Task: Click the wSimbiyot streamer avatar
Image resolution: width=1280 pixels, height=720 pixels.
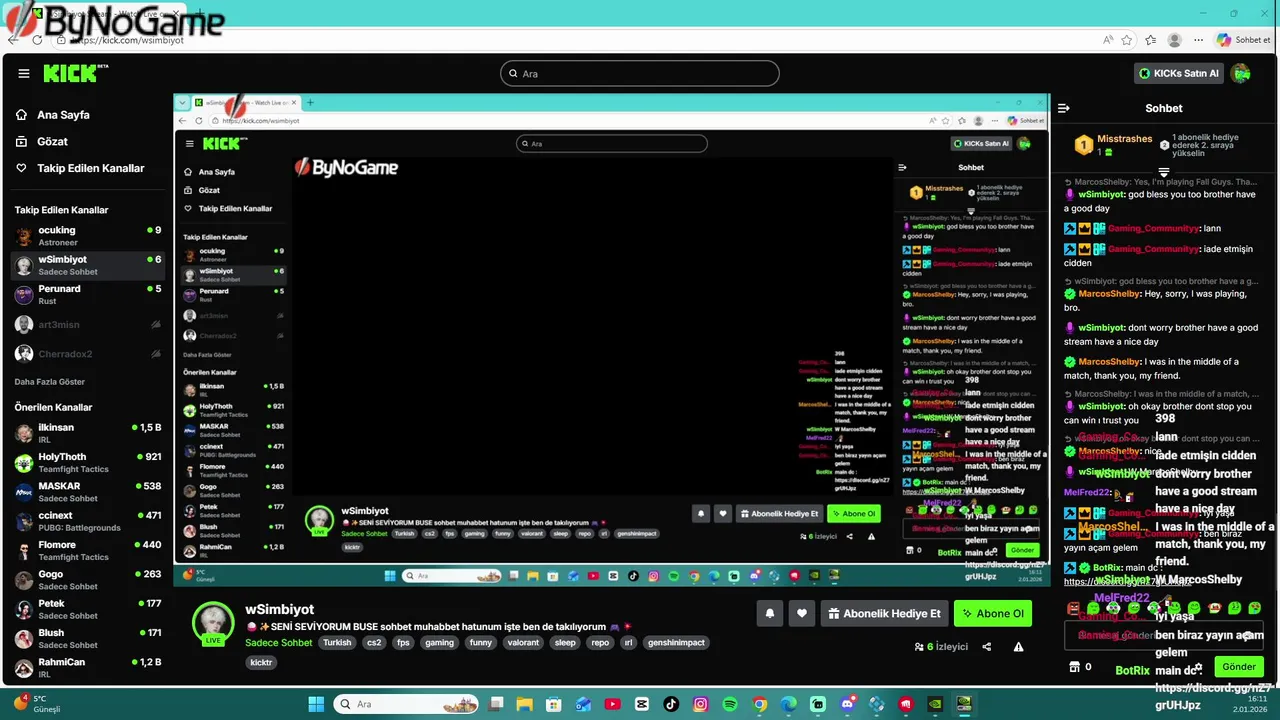Action: (213, 623)
